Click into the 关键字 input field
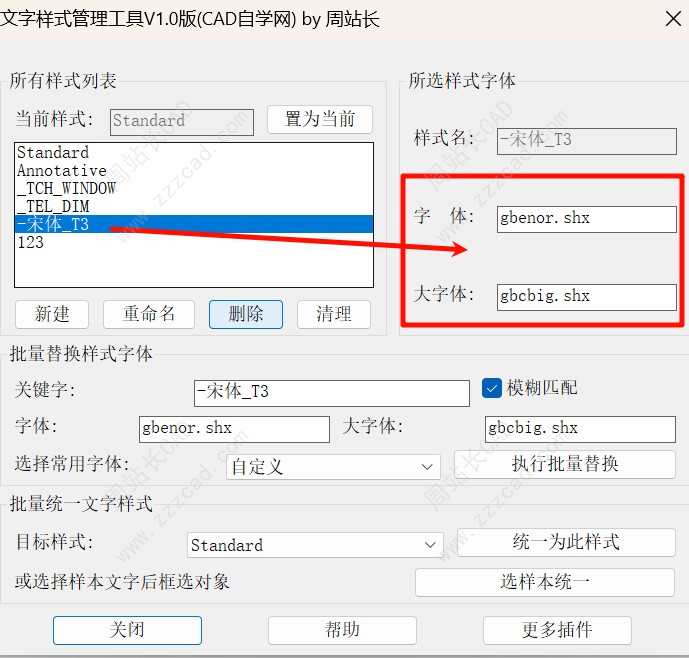Image resolution: width=689 pixels, height=658 pixels. click(x=331, y=393)
